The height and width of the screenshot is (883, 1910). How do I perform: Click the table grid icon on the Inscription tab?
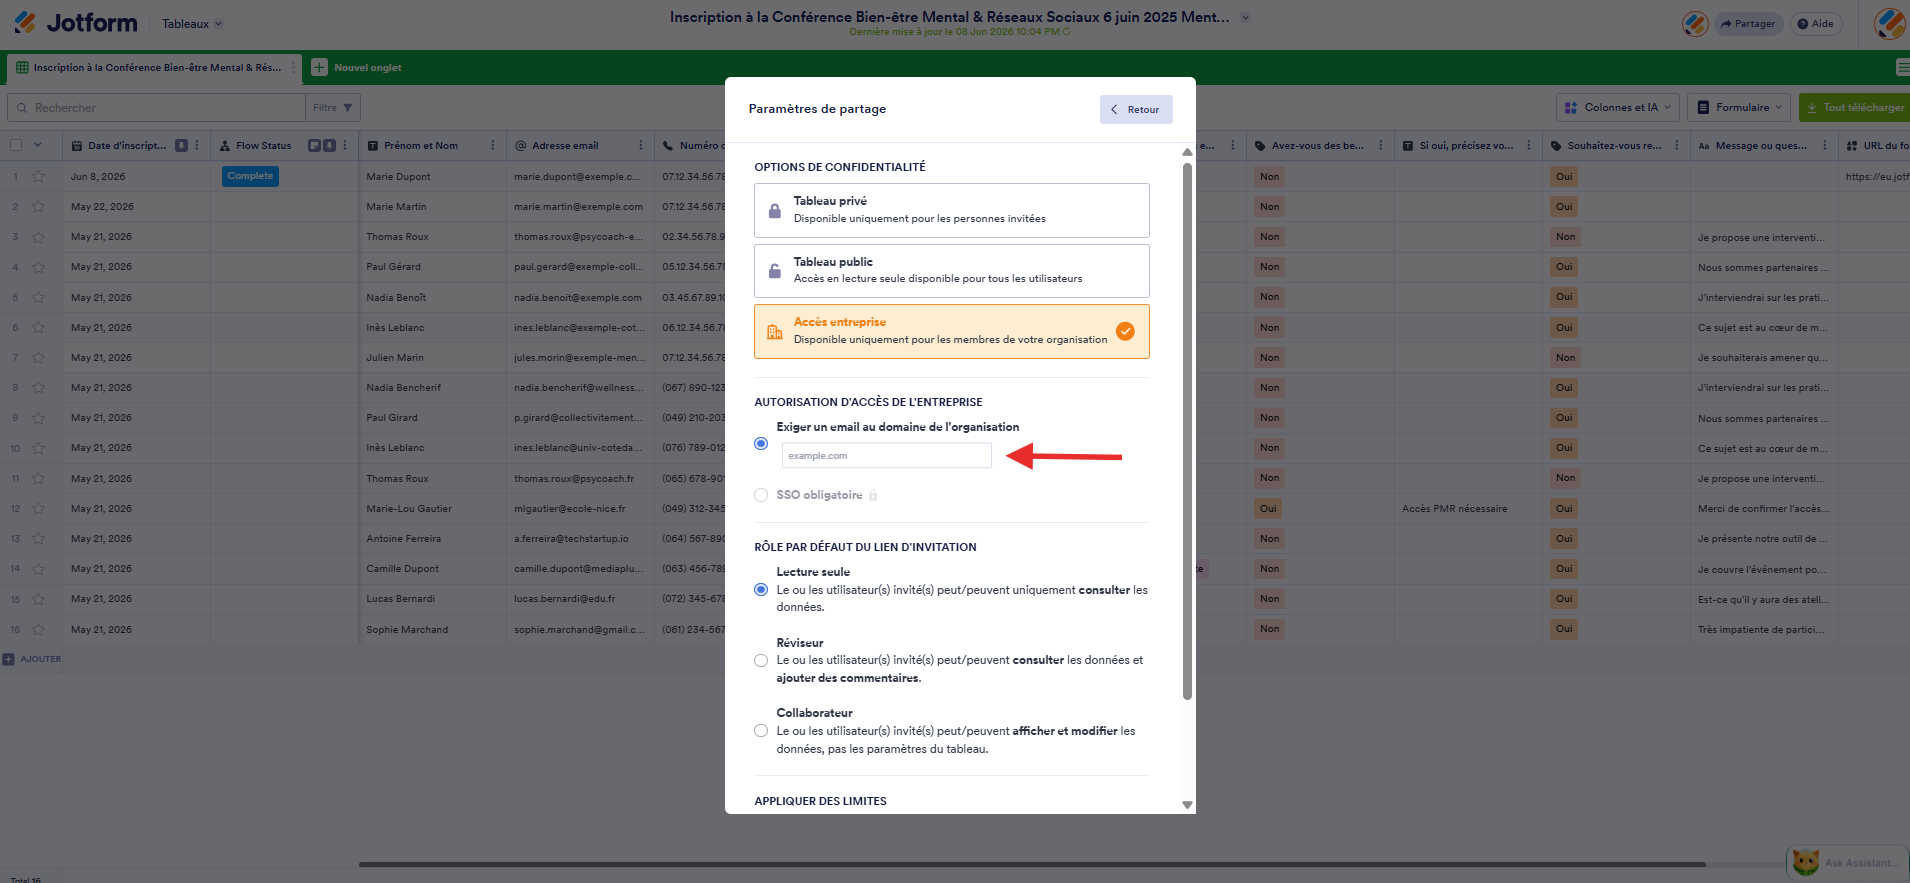coord(22,68)
